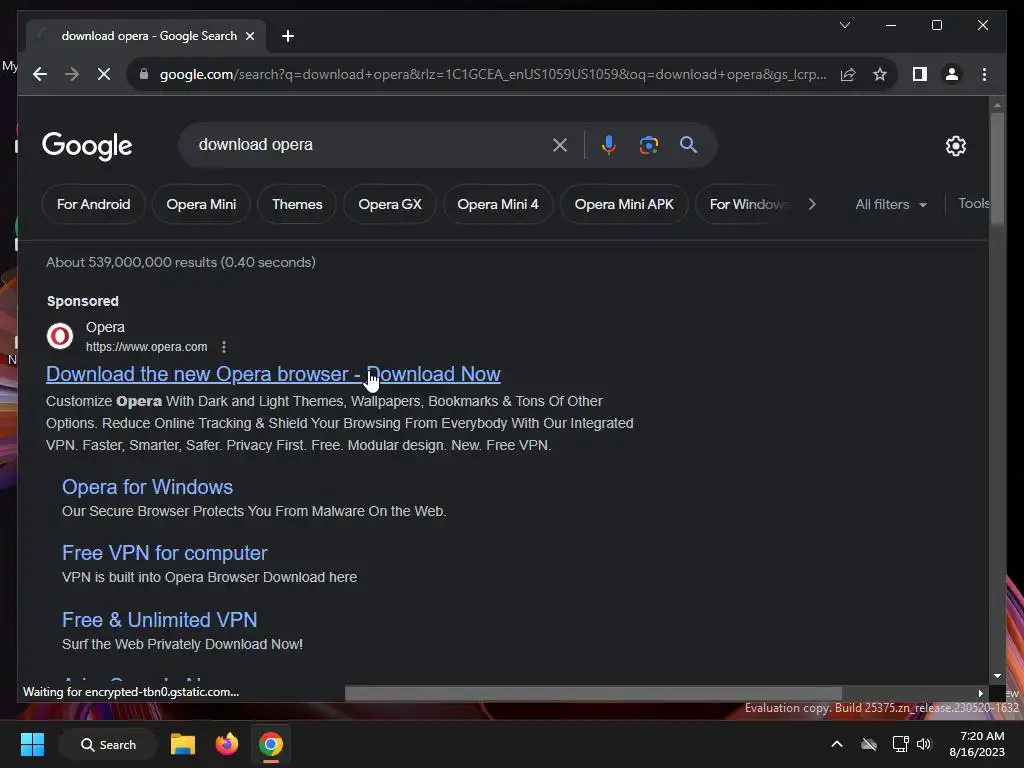Click the vertical page scrollbar
This screenshot has width=1024, height=768.
click(x=997, y=170)
